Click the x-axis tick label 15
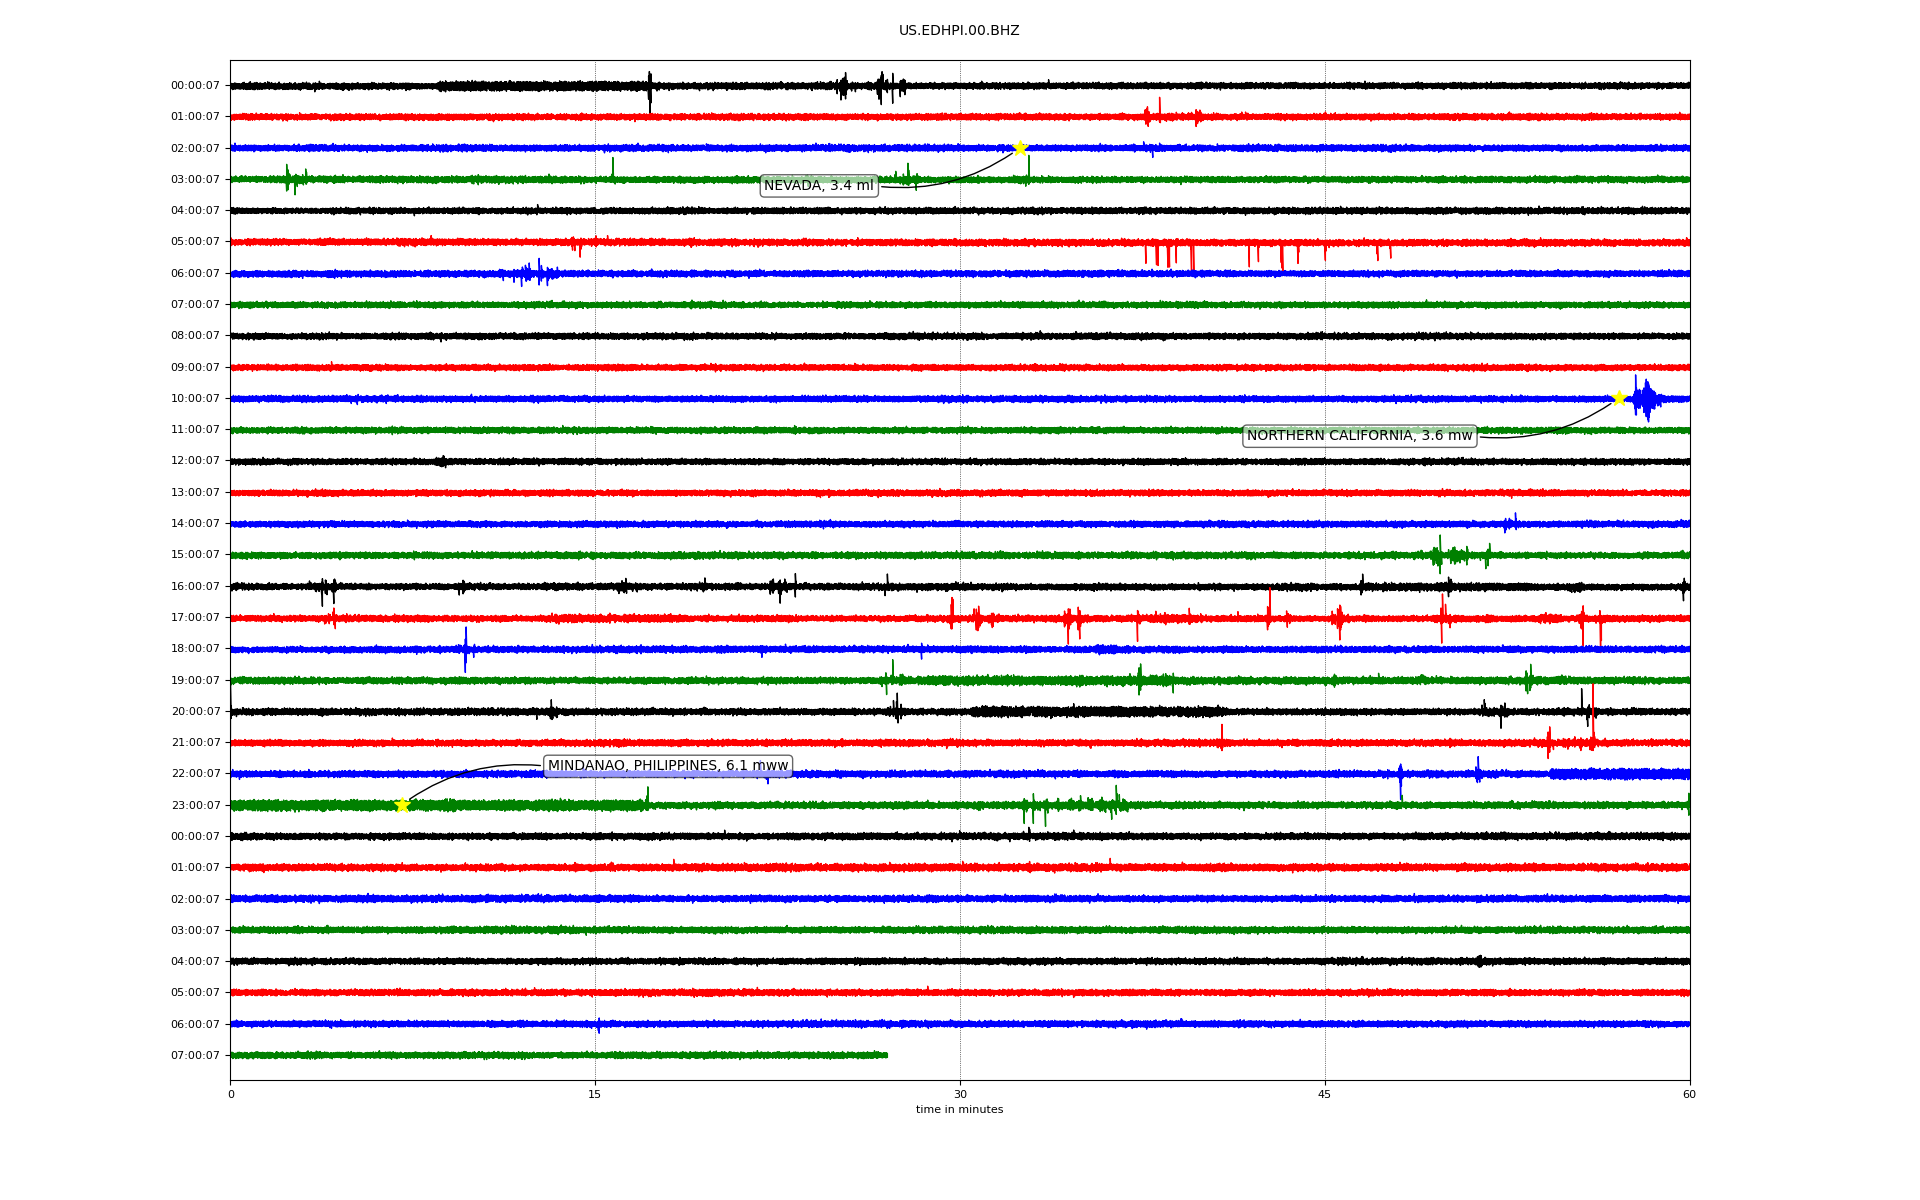 [x=595, y=1094]
